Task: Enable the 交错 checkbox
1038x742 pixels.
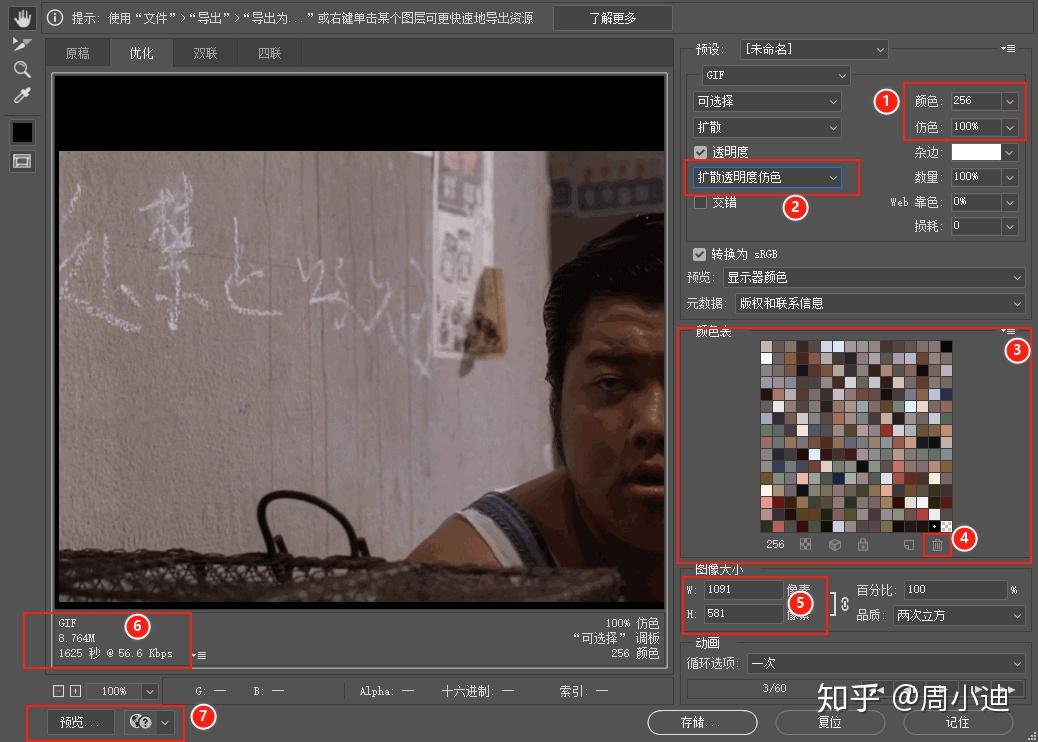Action: tap(700, 203)
